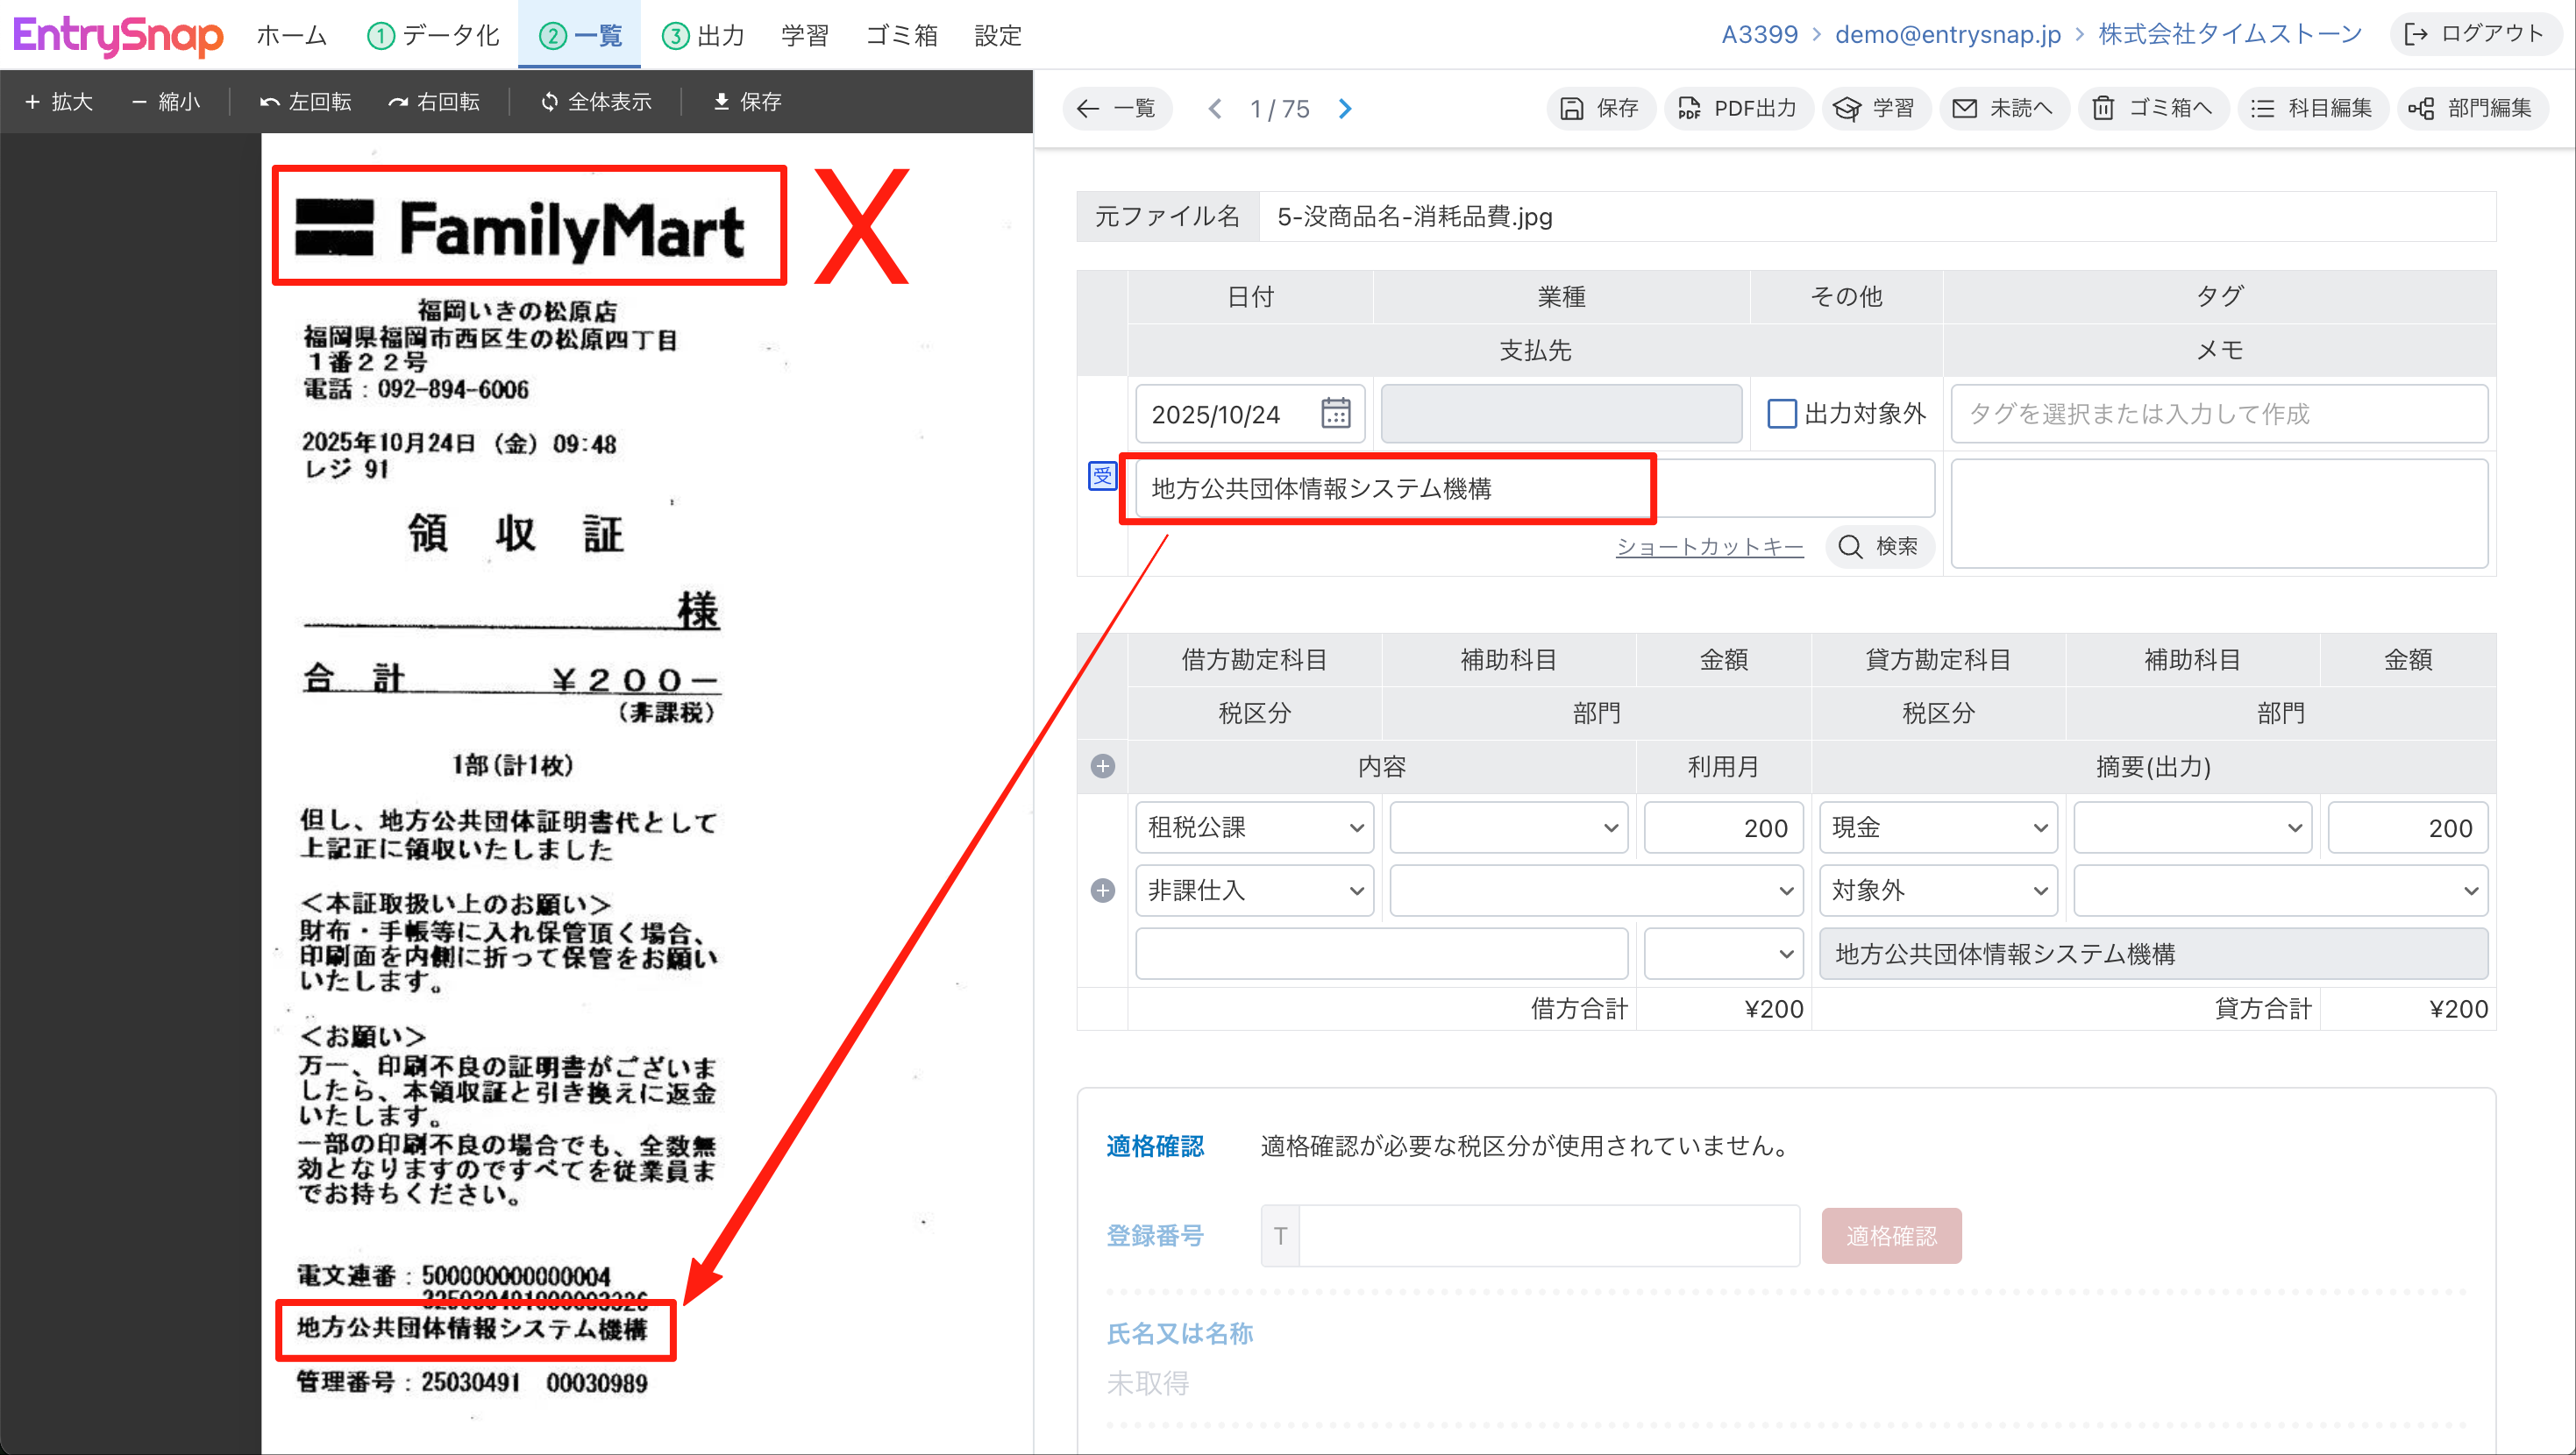Open the ホーム menu
The image size is (2576, 1455).
291,35
